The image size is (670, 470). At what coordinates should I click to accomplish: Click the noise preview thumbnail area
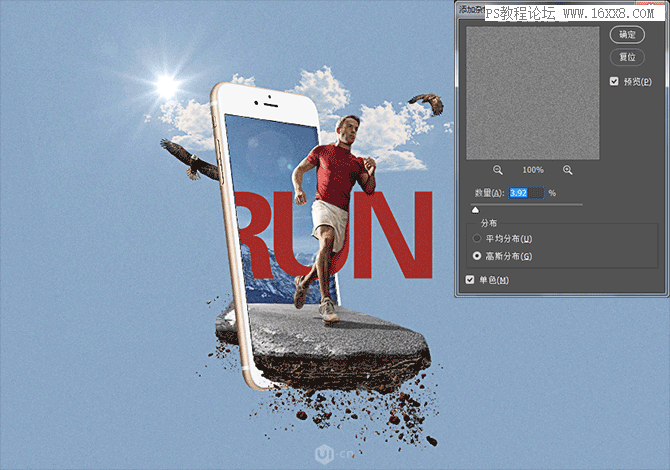pos(532,93)
